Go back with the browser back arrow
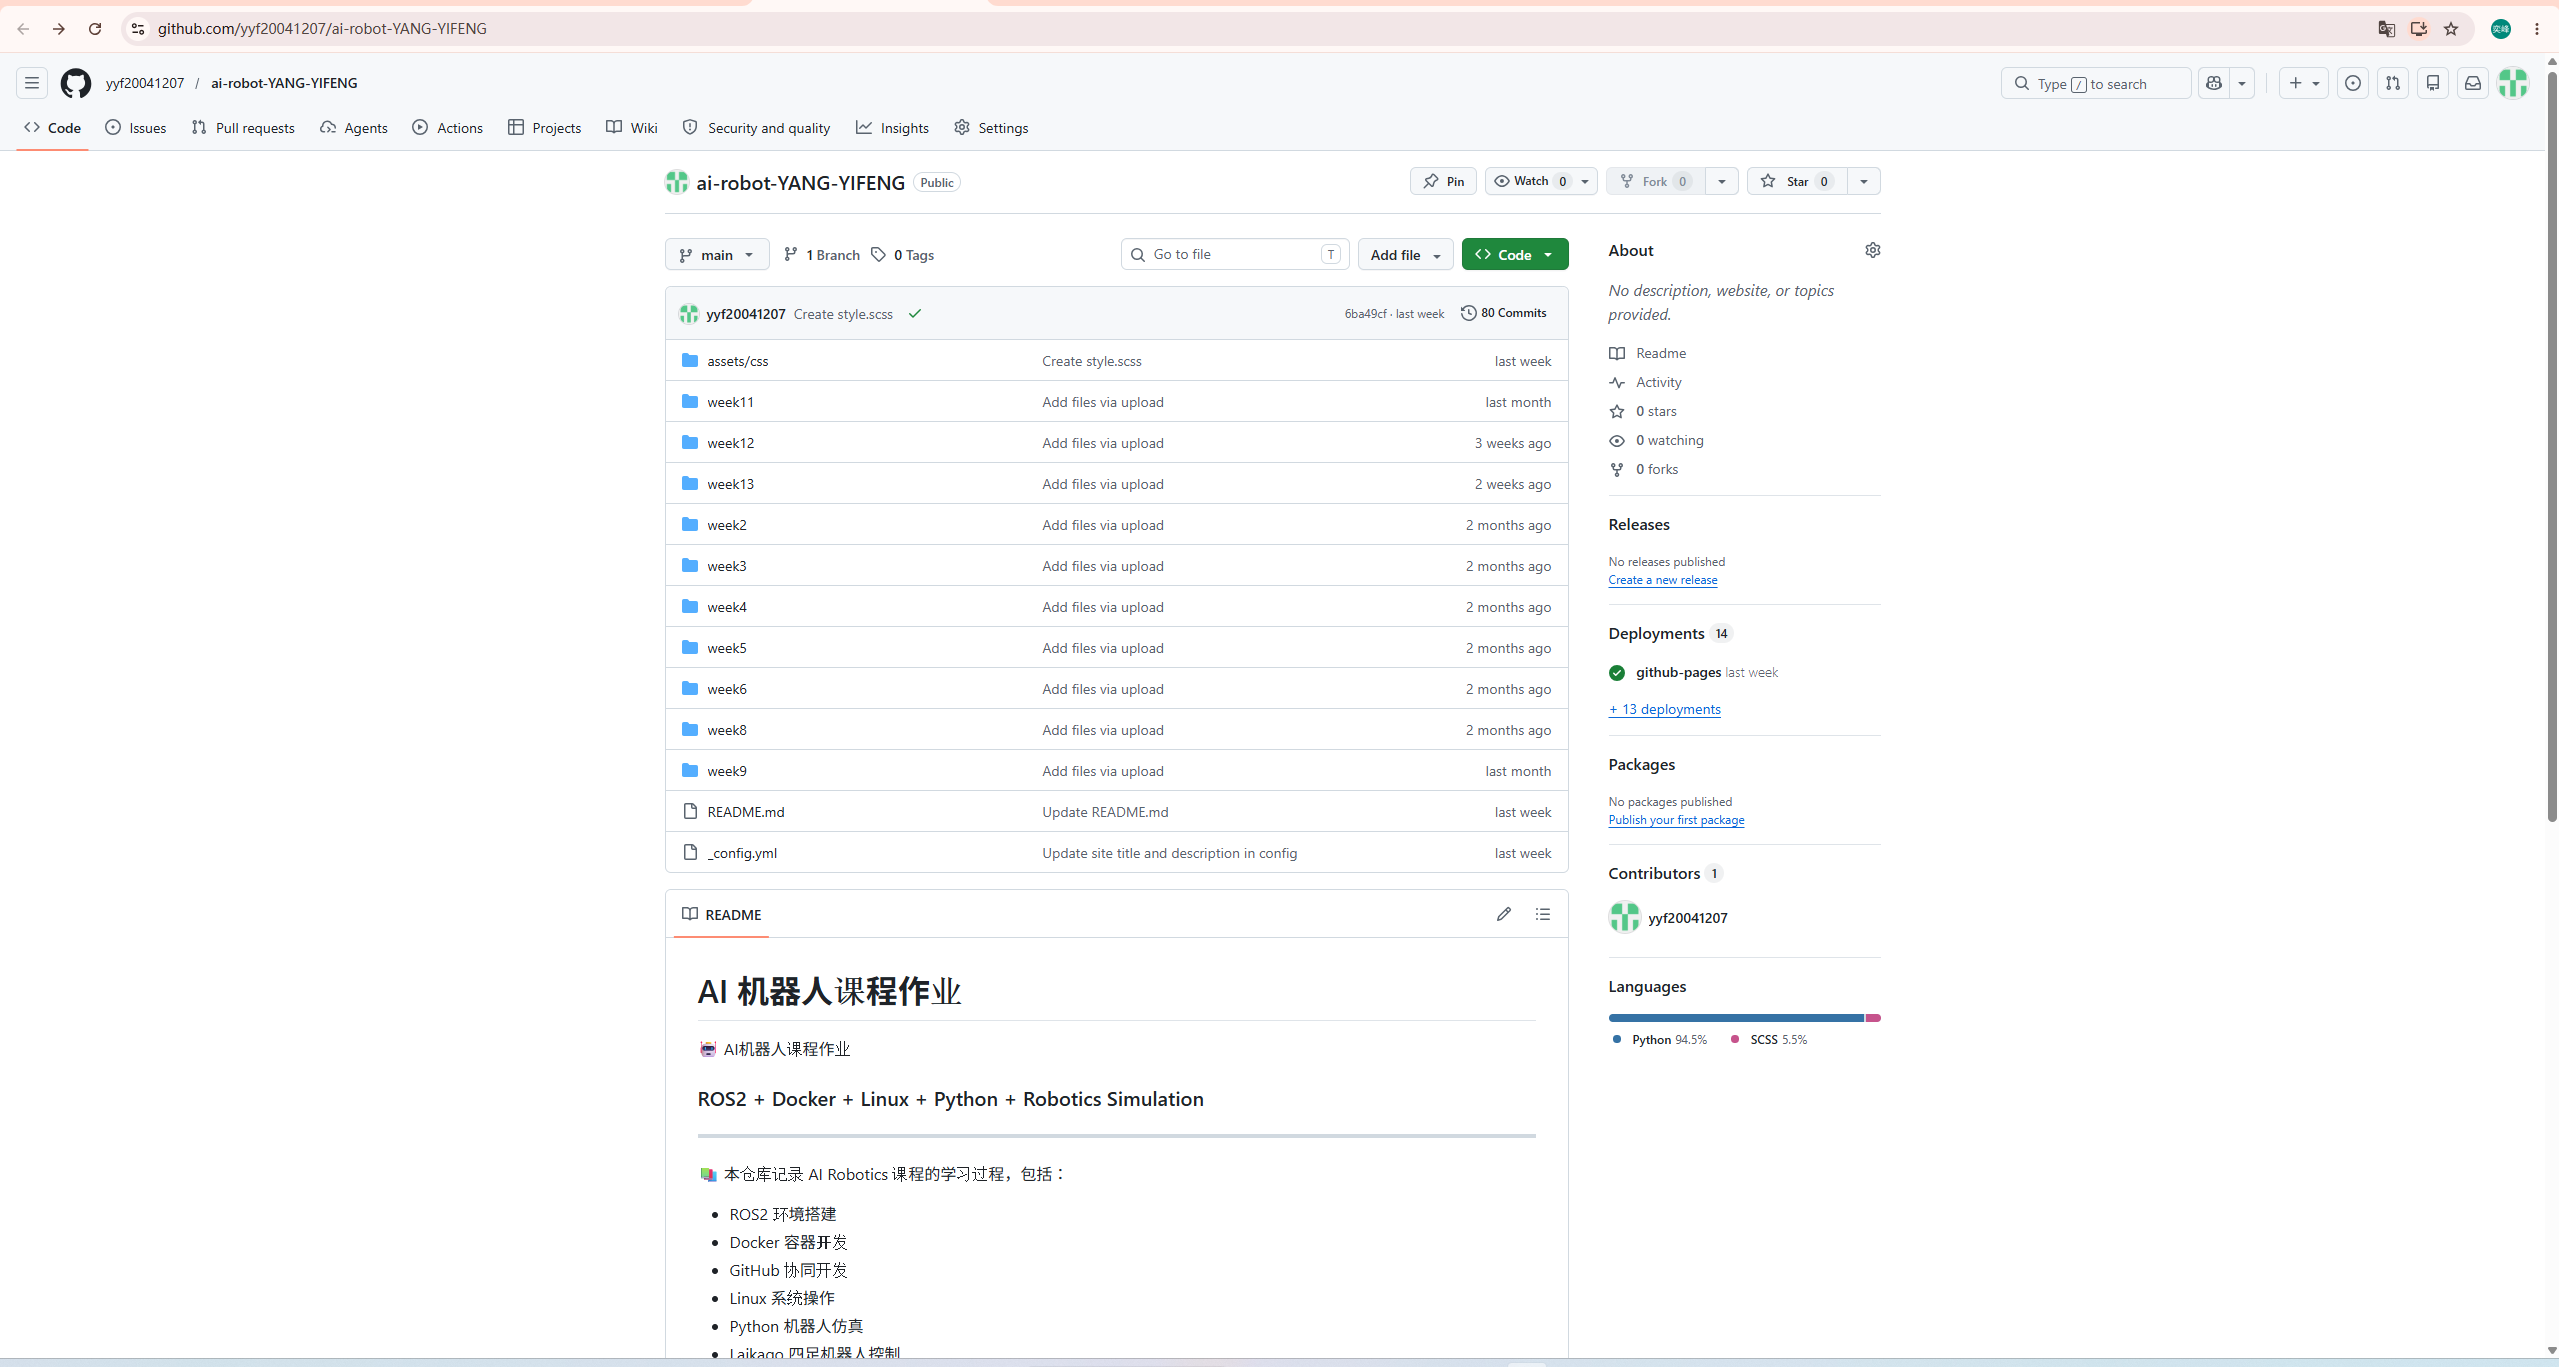Image resolution: width=2559 pixels, height=1367 pixels. pyautogui.click(x=23, y=29)
